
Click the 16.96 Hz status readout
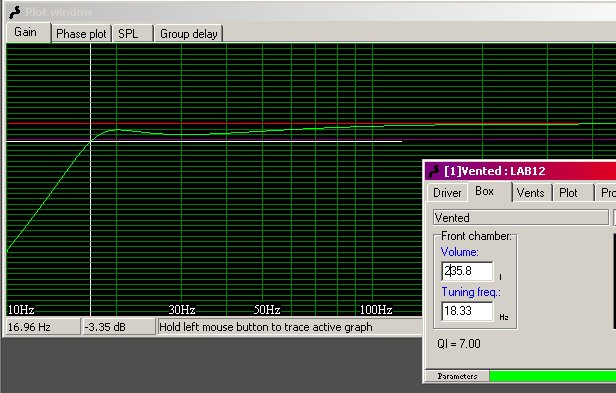[x=43, y=327]
